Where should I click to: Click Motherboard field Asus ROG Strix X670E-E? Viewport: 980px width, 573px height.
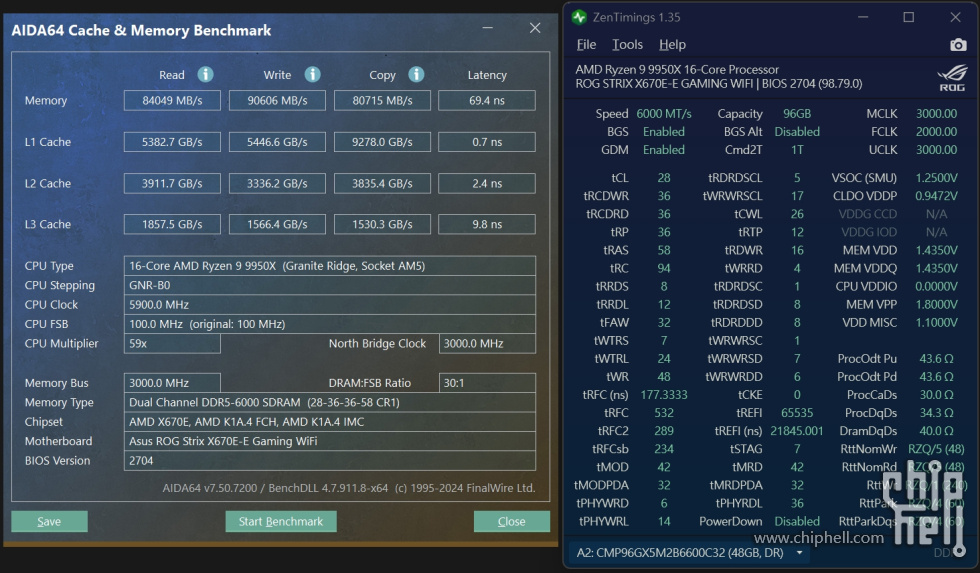tap(329, 441)
